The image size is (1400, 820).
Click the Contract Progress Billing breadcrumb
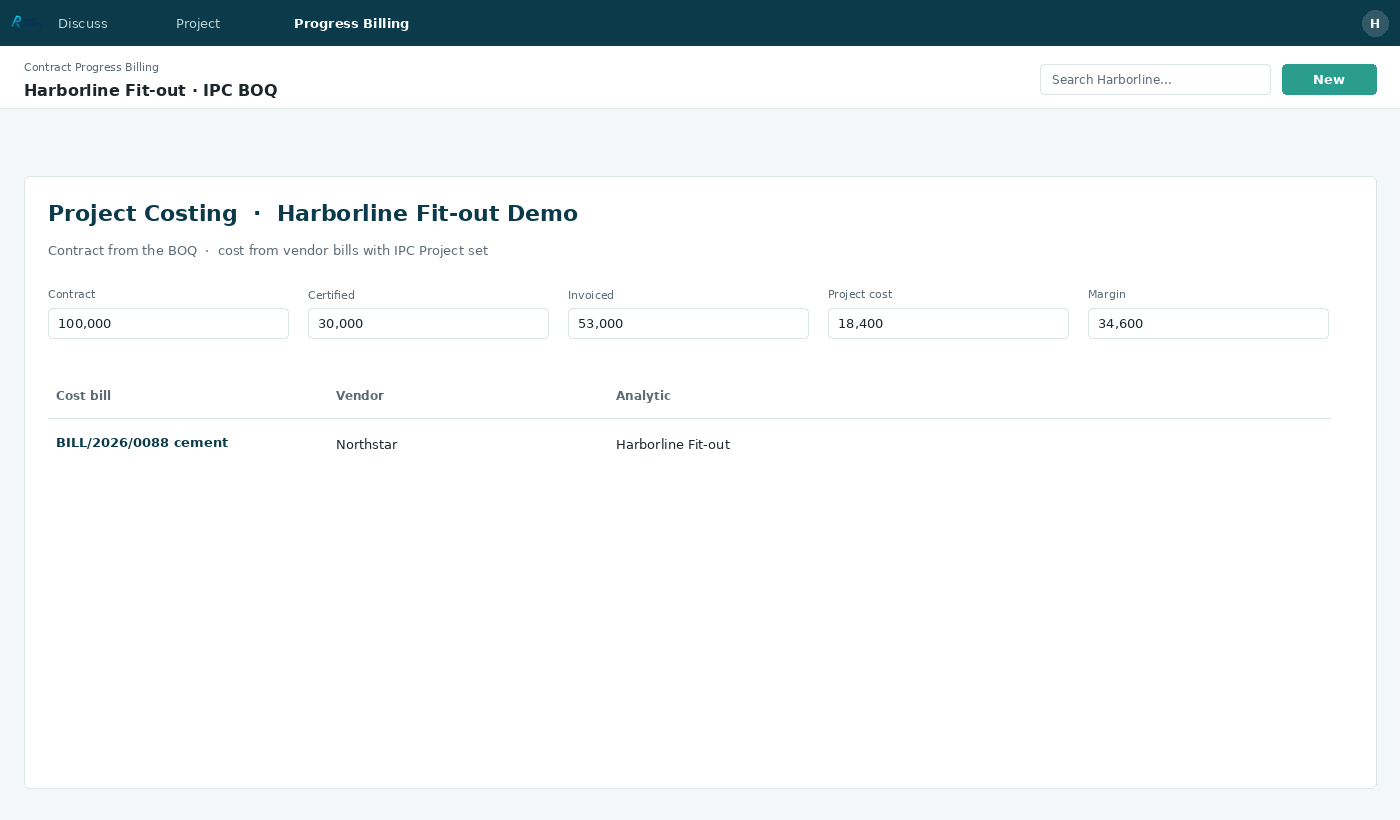91,67
